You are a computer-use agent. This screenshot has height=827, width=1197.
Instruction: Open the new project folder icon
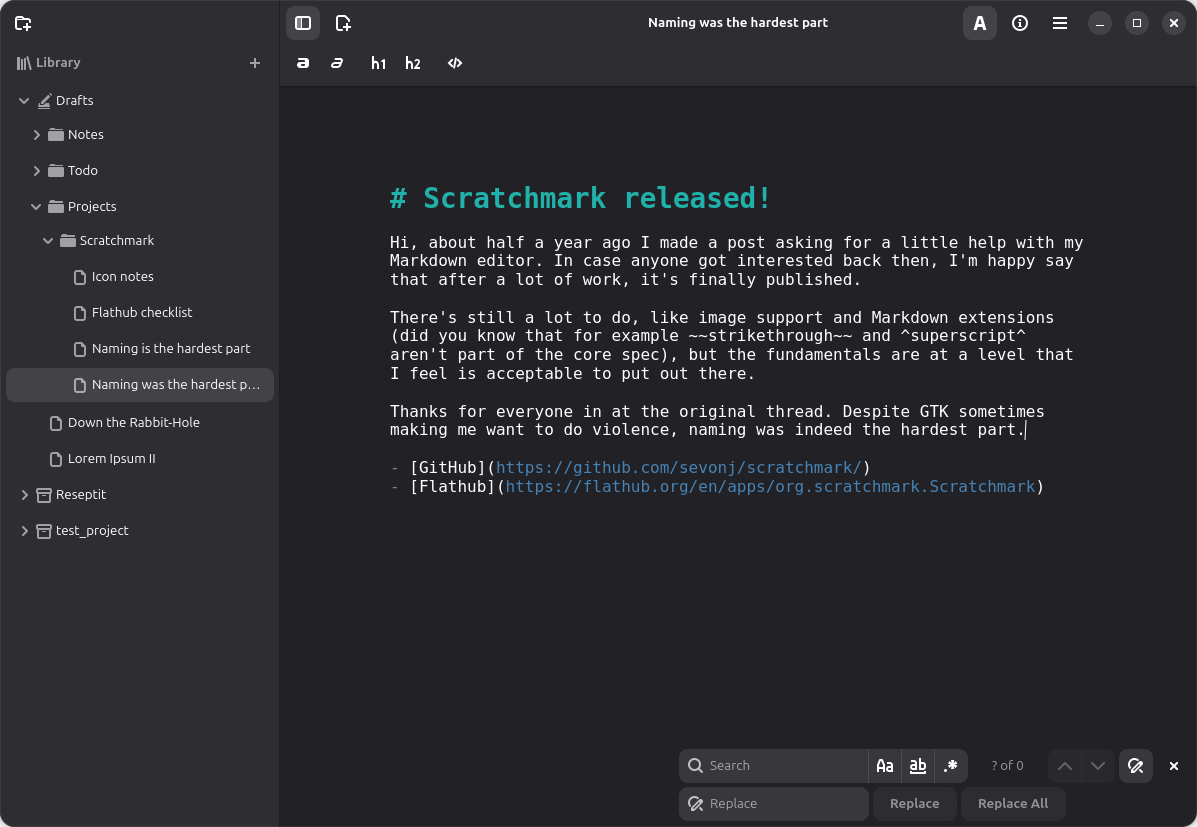coord(24,23)
